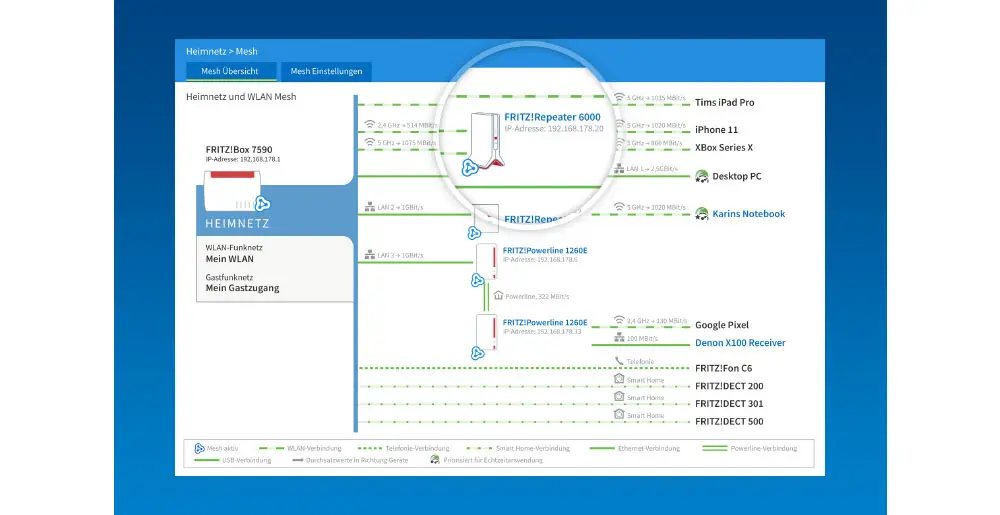The width and height of the screenshot is (1000, 515).
Task: Click the USB-Verbindung legend entry
Action: (x=233, y=460)
